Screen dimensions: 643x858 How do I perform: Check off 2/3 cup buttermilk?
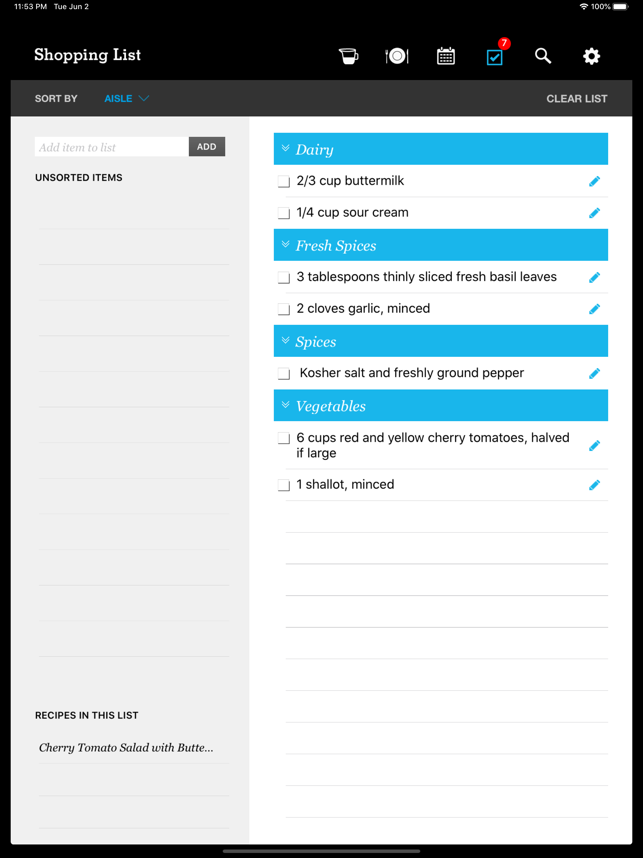(283, 182)
